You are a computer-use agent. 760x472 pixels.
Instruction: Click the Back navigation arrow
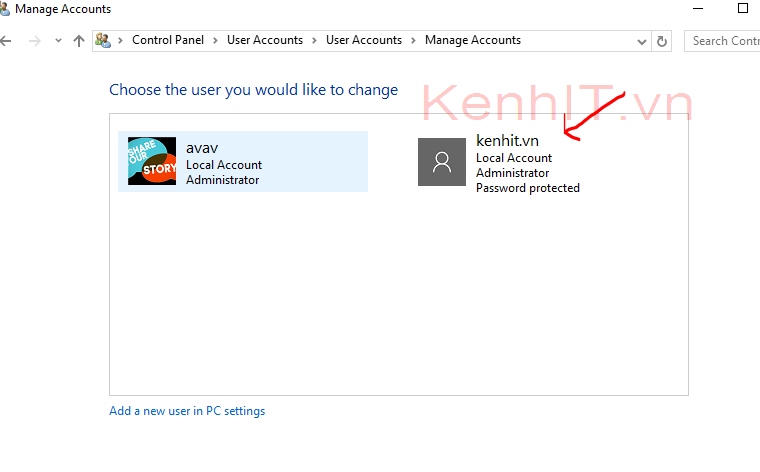pyautogui.click(x=6, y=41)
